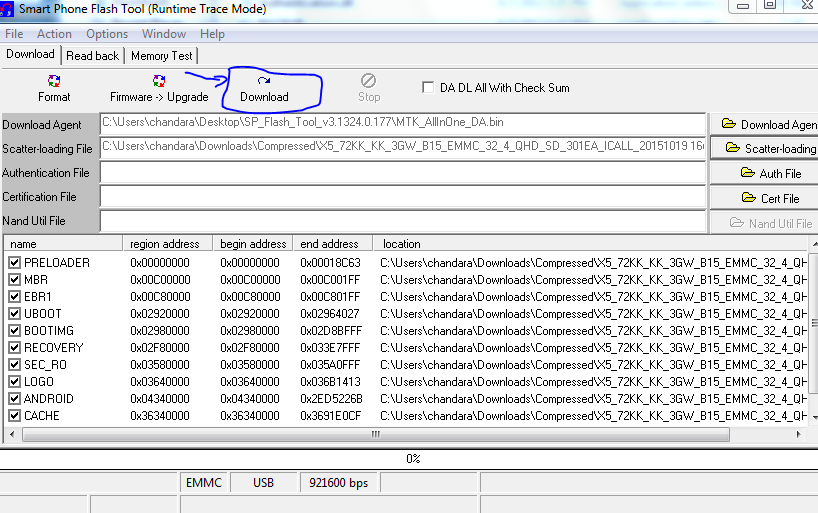Click the Download toolbar button
This screenshot has height=513, width=818.
pyautogui.click(x=264, y=89)
